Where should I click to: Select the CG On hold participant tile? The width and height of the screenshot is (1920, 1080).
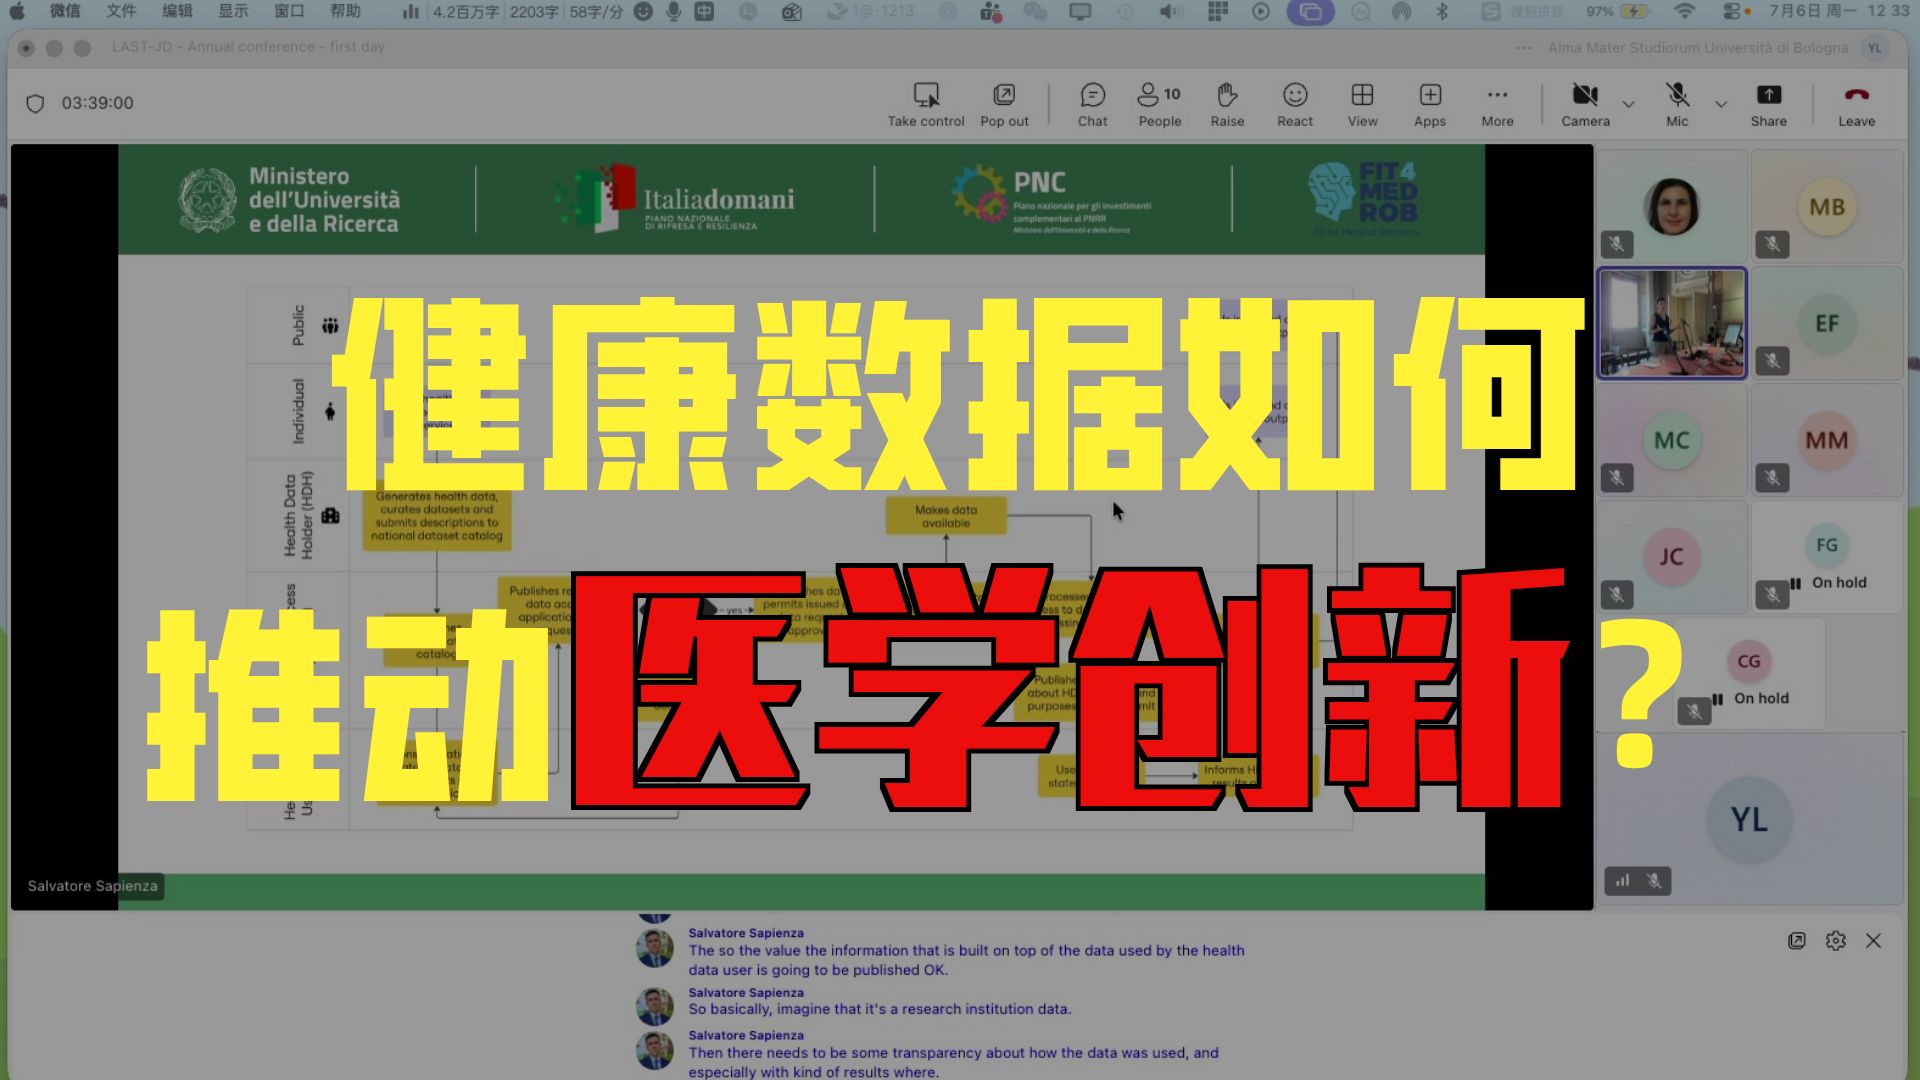click(x=1749, y=673)
